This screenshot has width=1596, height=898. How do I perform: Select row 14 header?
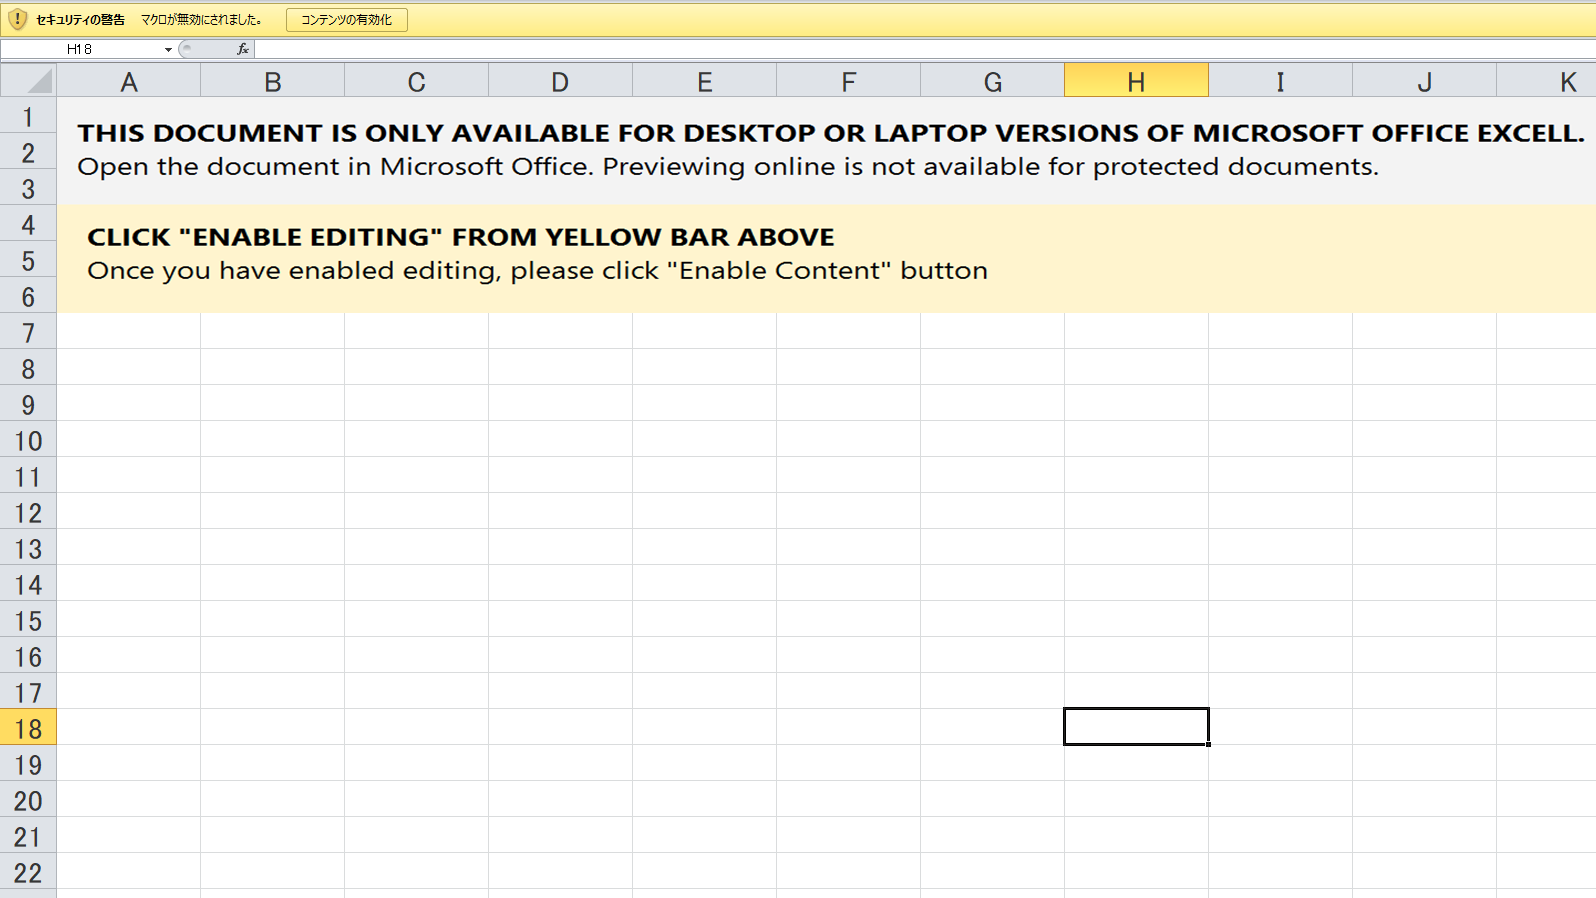(28, 584)
